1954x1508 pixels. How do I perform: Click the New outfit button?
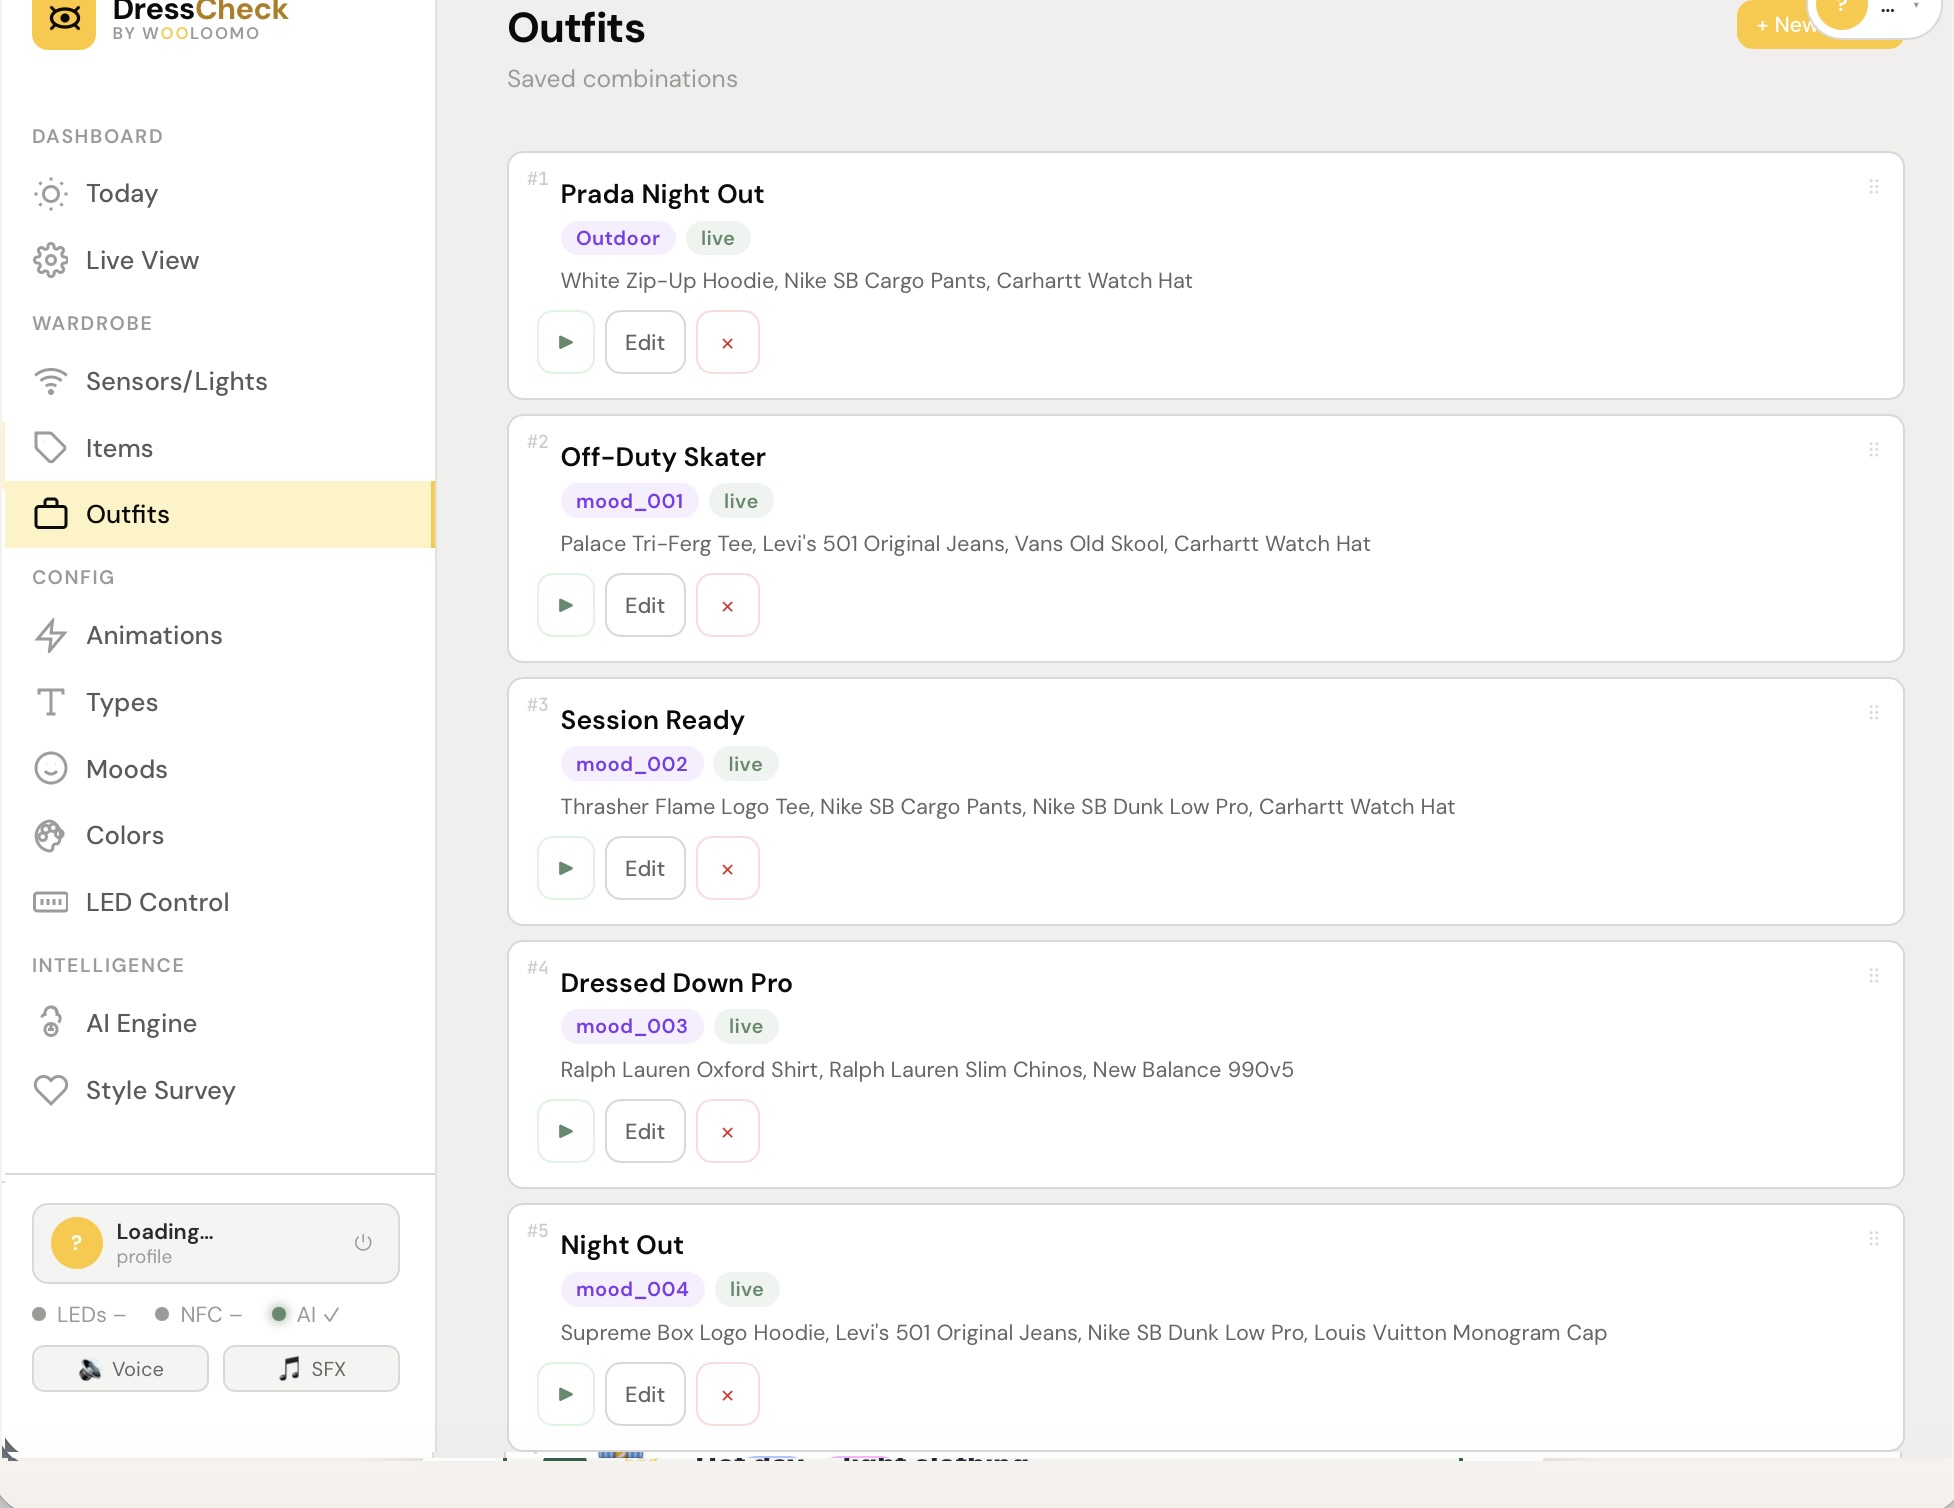click(1785, 25)
